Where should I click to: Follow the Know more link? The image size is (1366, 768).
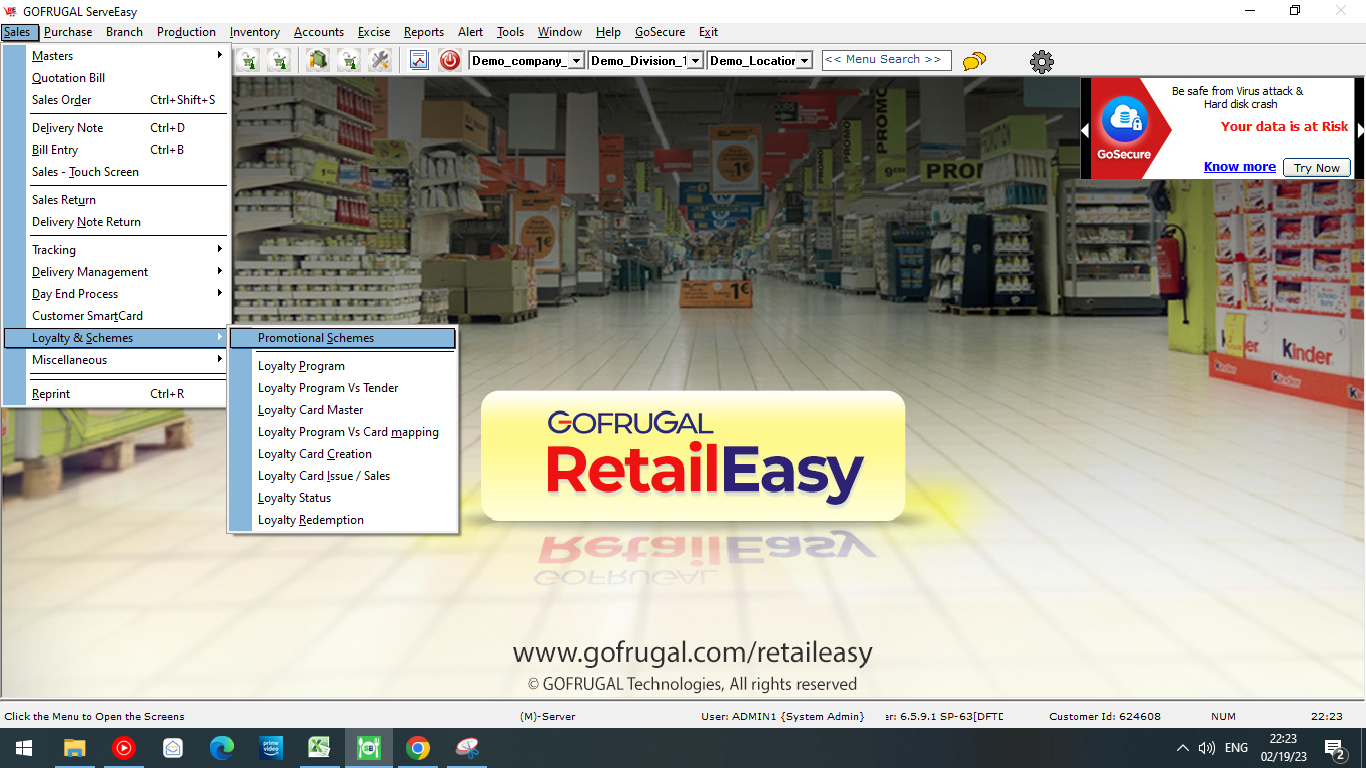(1240, 167)
